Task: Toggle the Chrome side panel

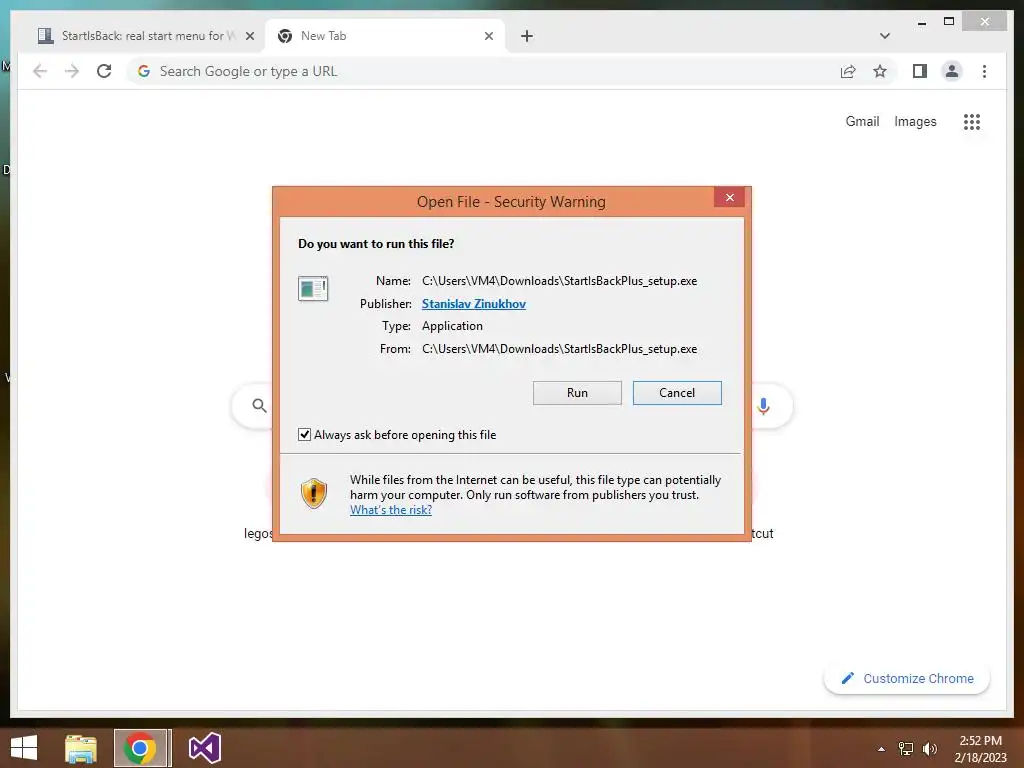Action: (x=920, y=71)
